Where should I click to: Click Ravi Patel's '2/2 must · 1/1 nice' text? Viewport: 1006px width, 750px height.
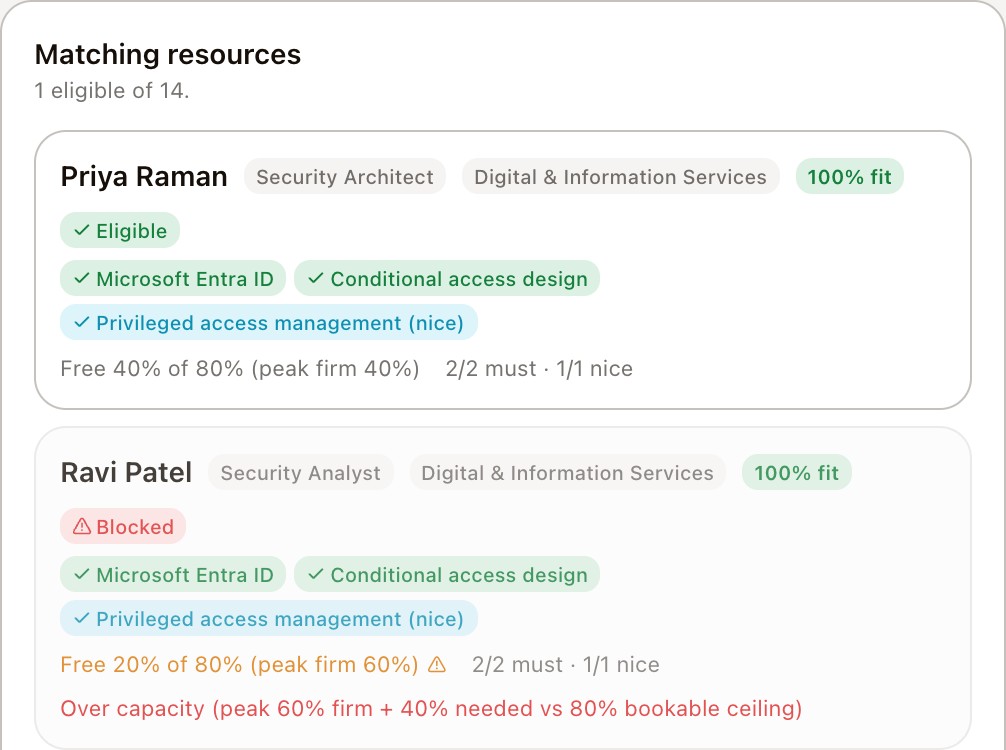click(566, 665)
